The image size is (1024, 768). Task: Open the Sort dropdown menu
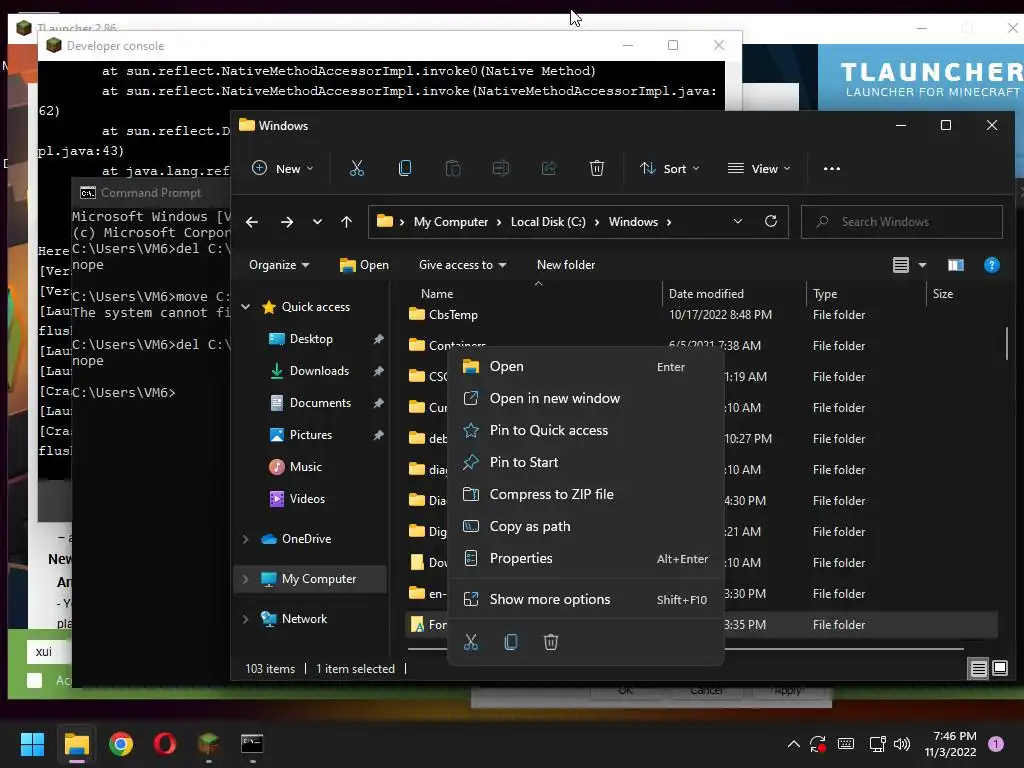669,168
